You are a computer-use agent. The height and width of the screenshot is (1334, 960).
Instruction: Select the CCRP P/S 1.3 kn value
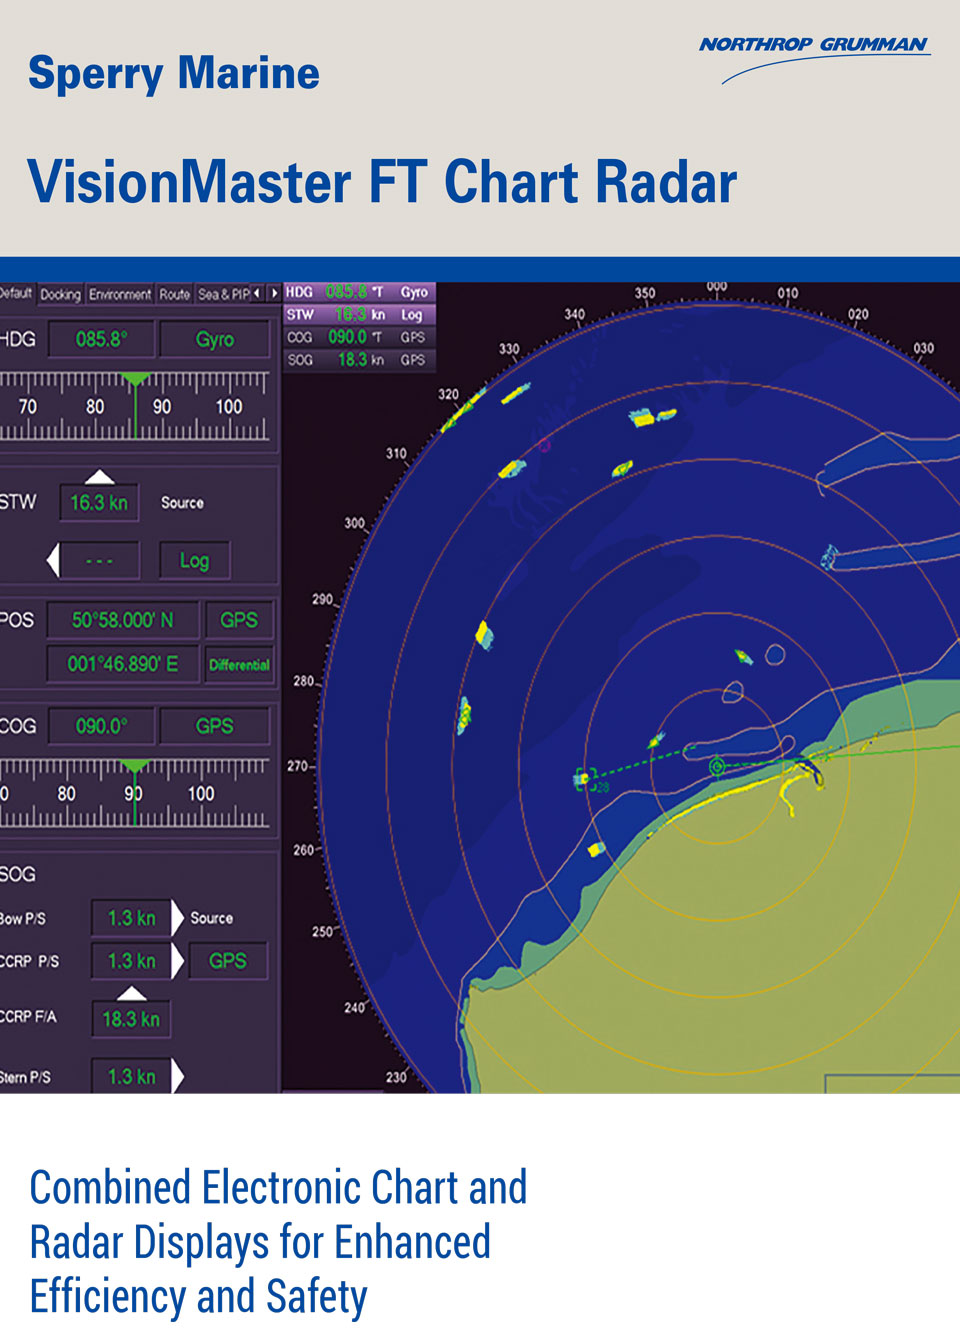point(131,961)
